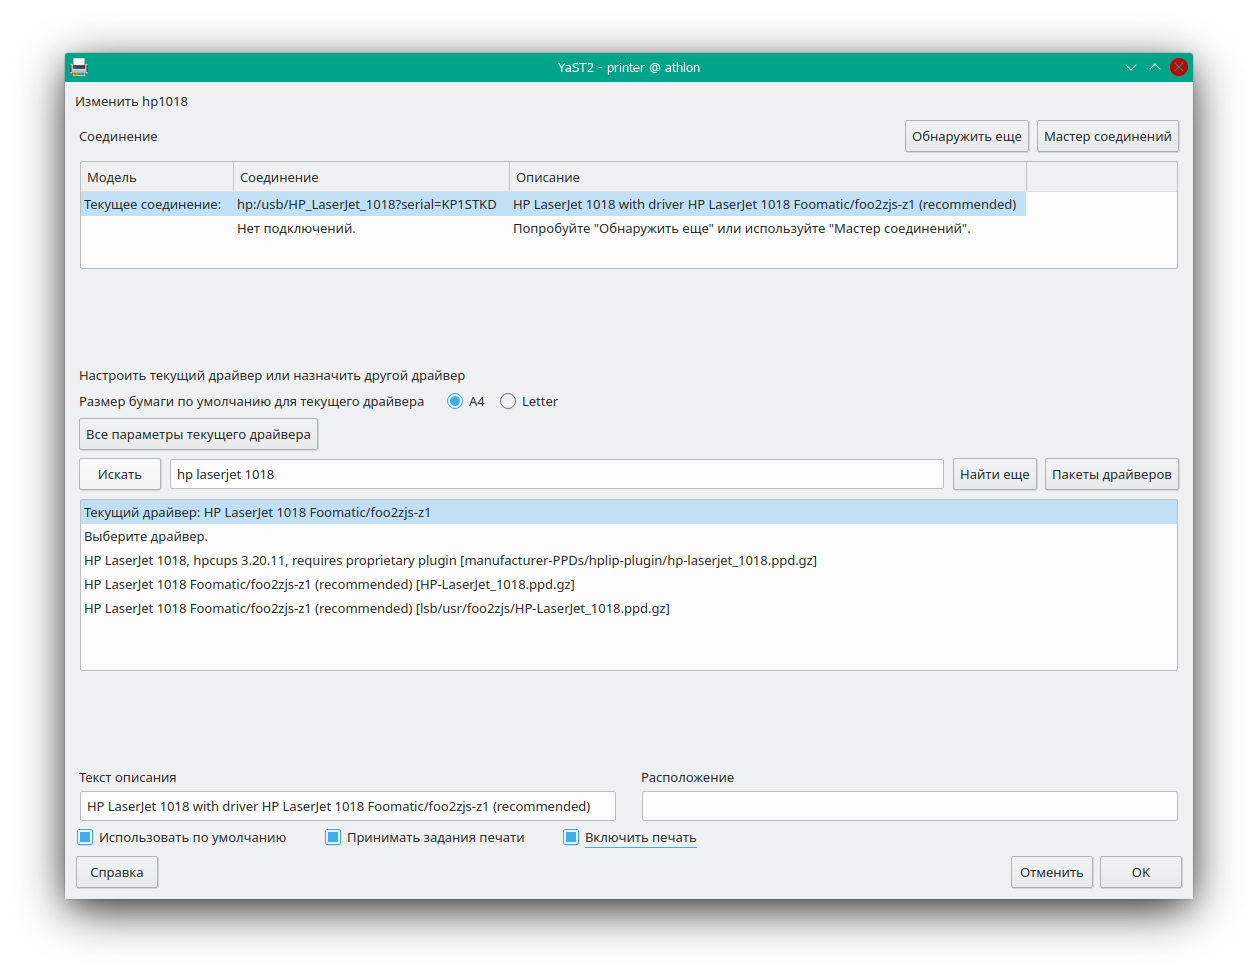Screen dimensions: 1258x976
Task: Select 'Нет подключений.' table row
Action: [553, 228]
